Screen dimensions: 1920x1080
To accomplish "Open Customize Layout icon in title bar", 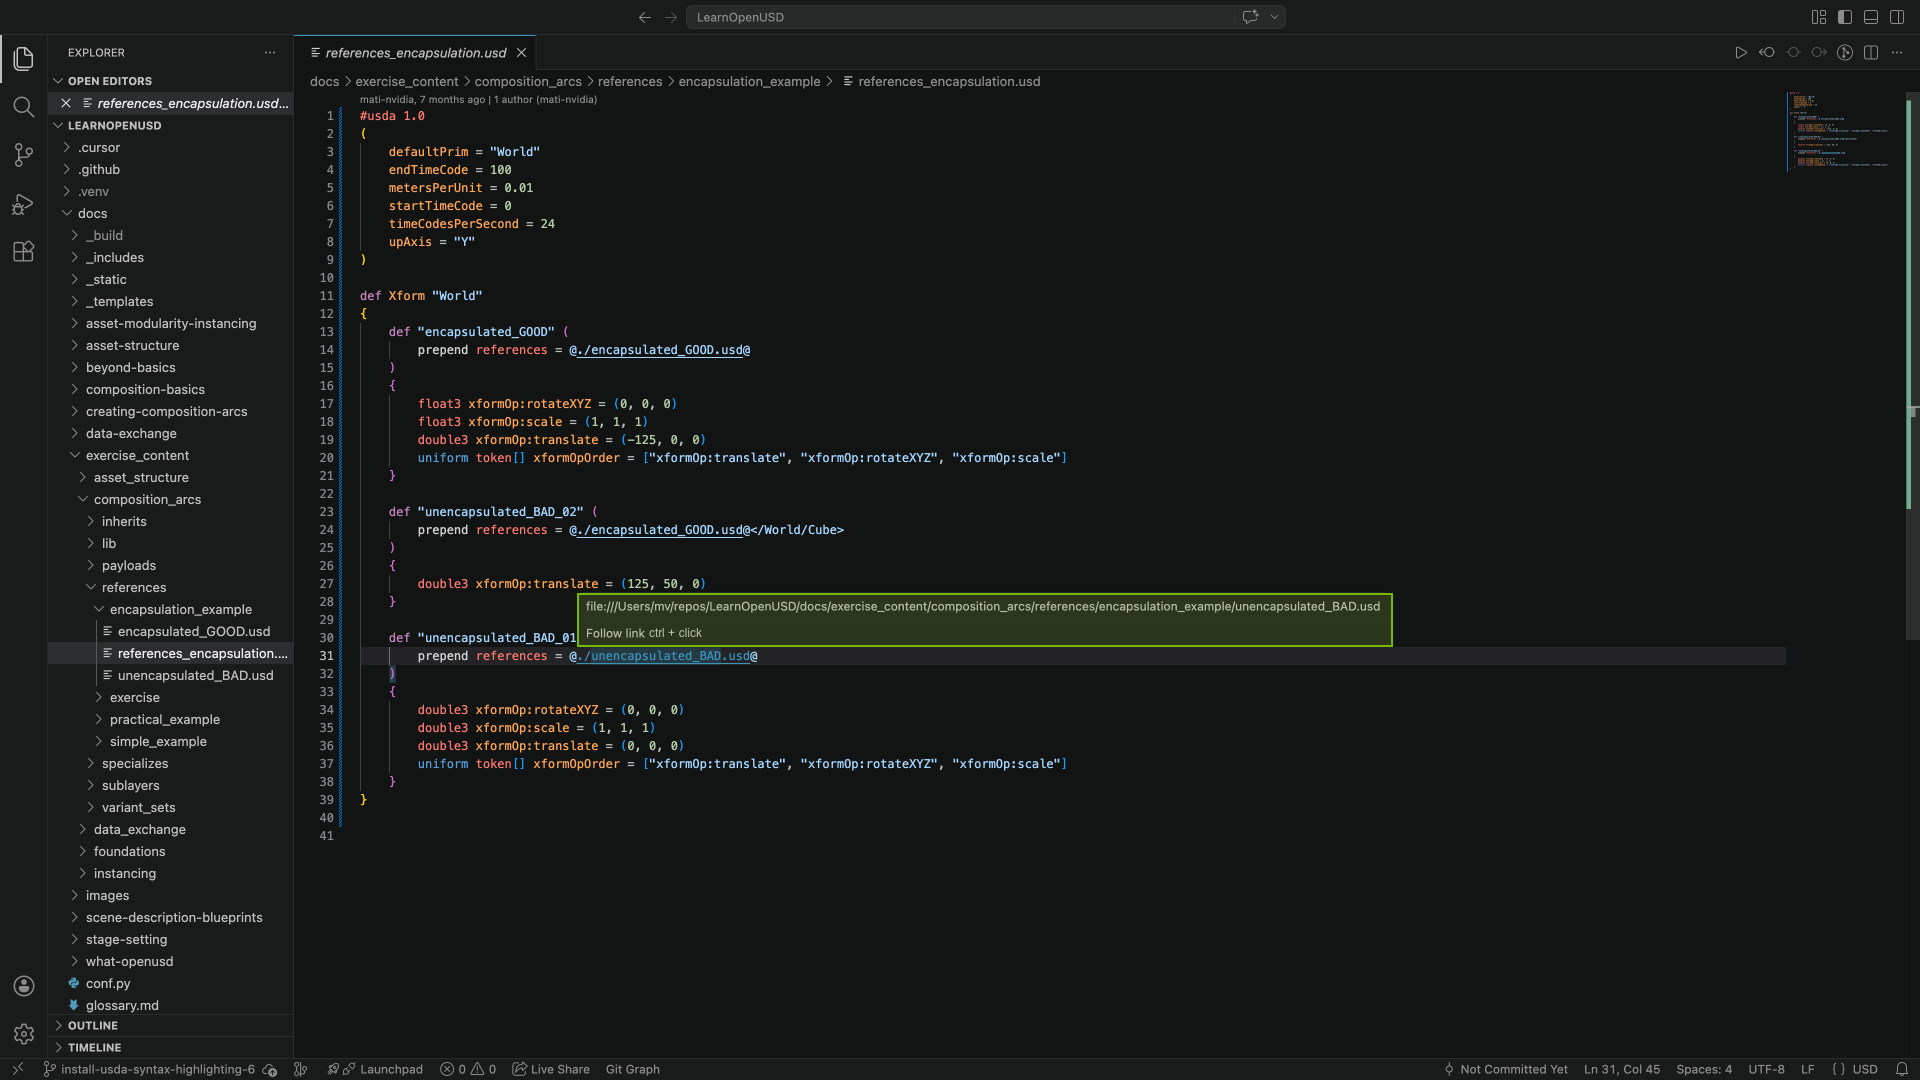I will (x=1819, y=17).
